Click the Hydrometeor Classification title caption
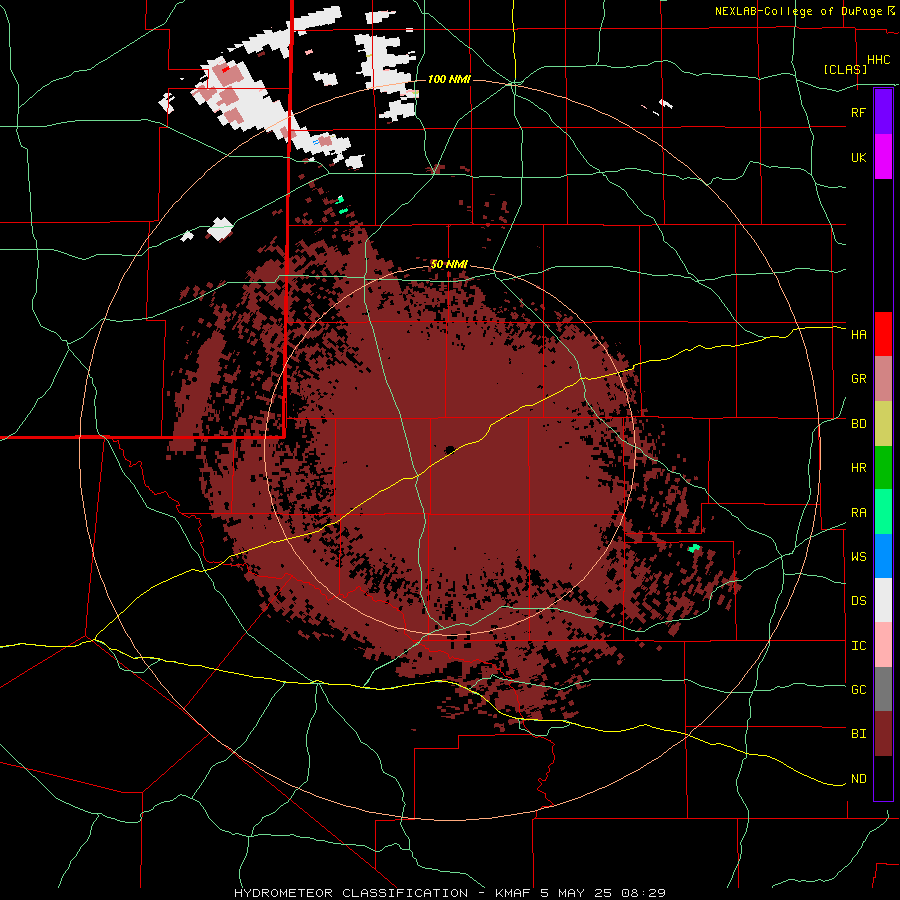The image size is (900, 900). (x=450, y=893)
